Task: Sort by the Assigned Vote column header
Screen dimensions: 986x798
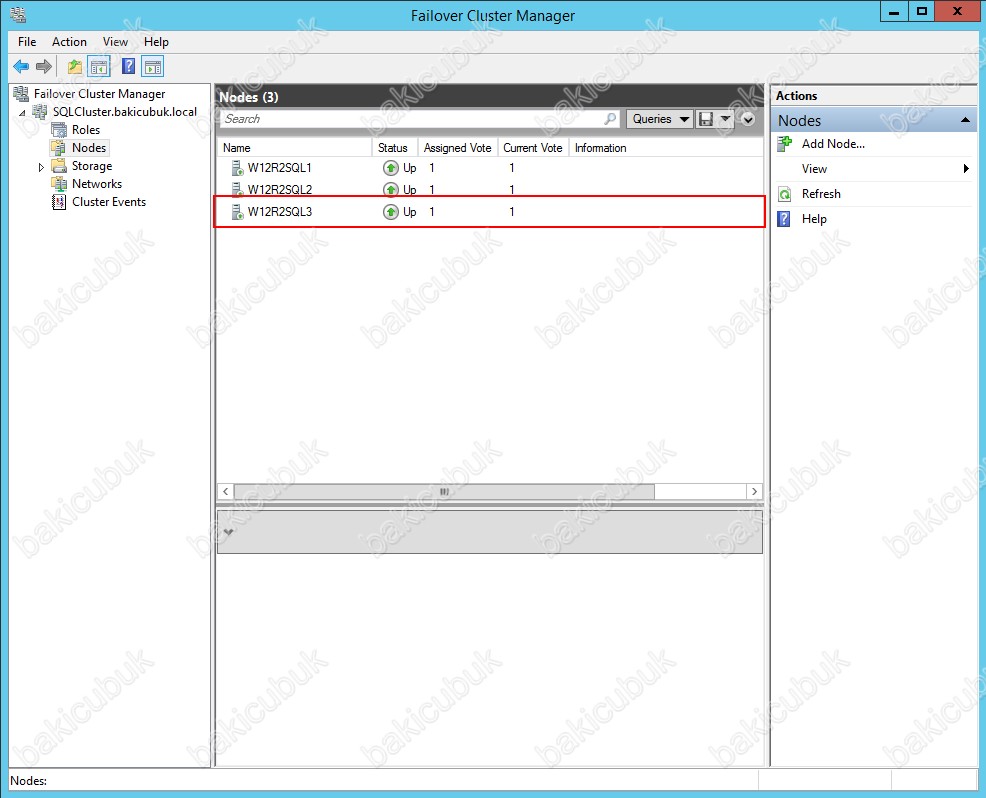Action: point(458,148)
